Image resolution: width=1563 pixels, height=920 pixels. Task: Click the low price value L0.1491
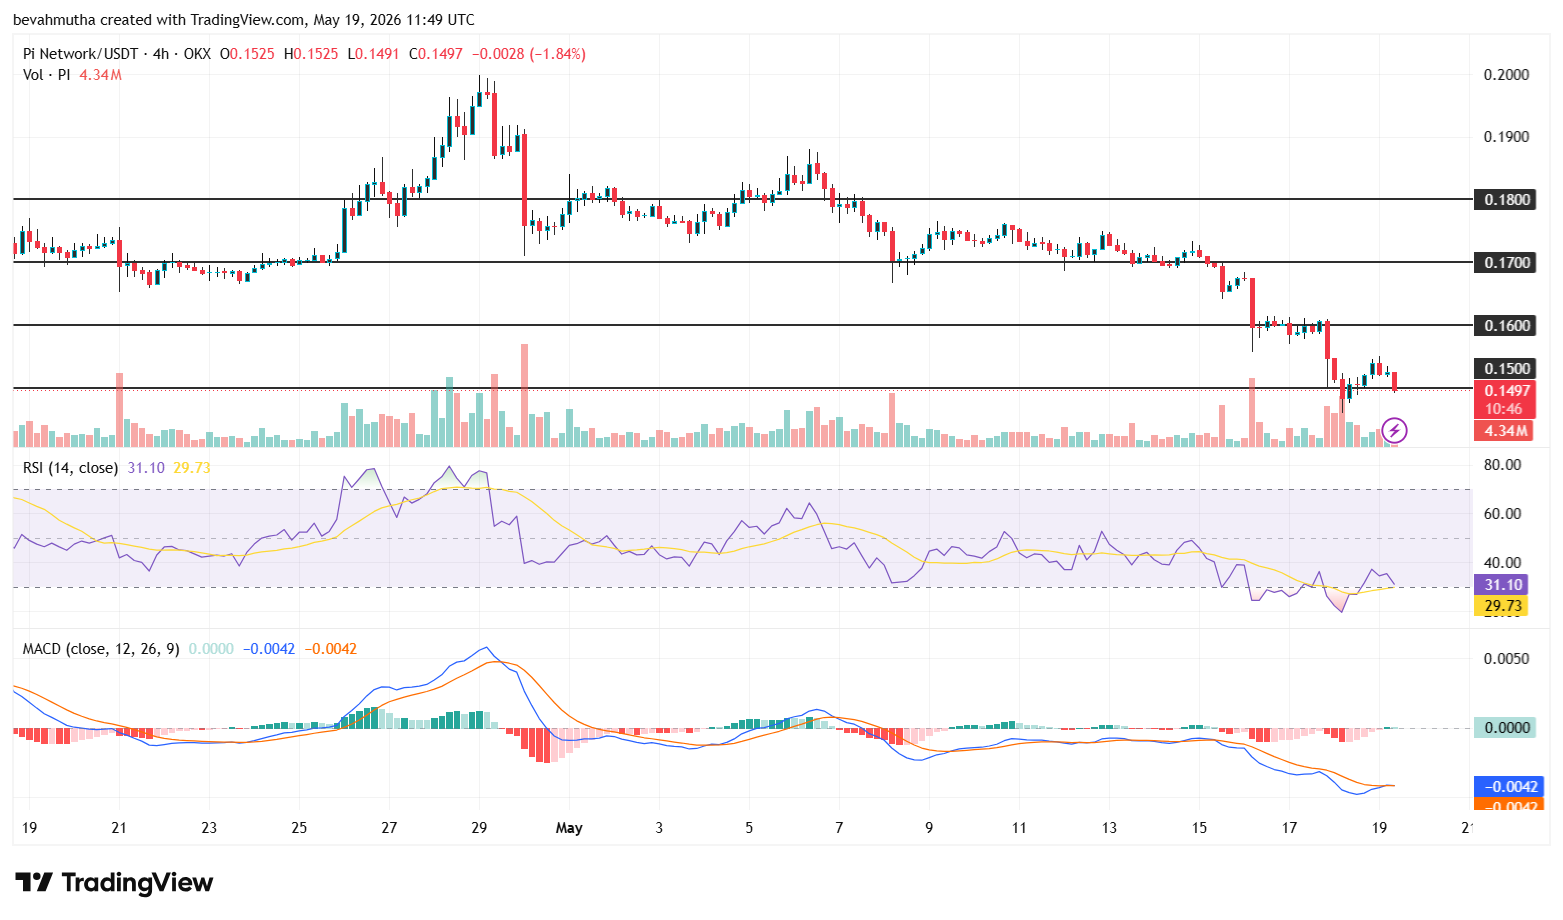[x=373, y=54]
